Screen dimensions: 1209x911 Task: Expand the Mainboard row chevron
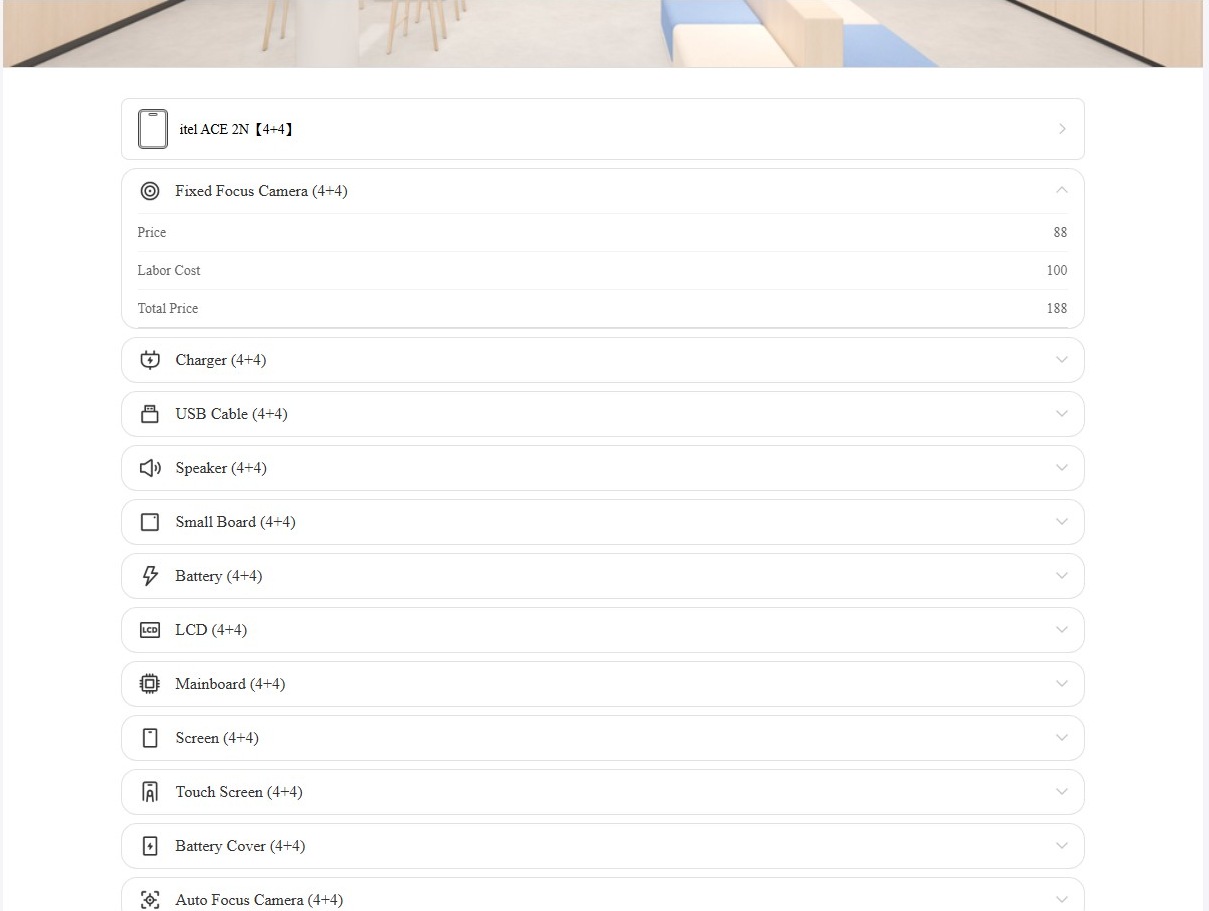coord(1062,684)
